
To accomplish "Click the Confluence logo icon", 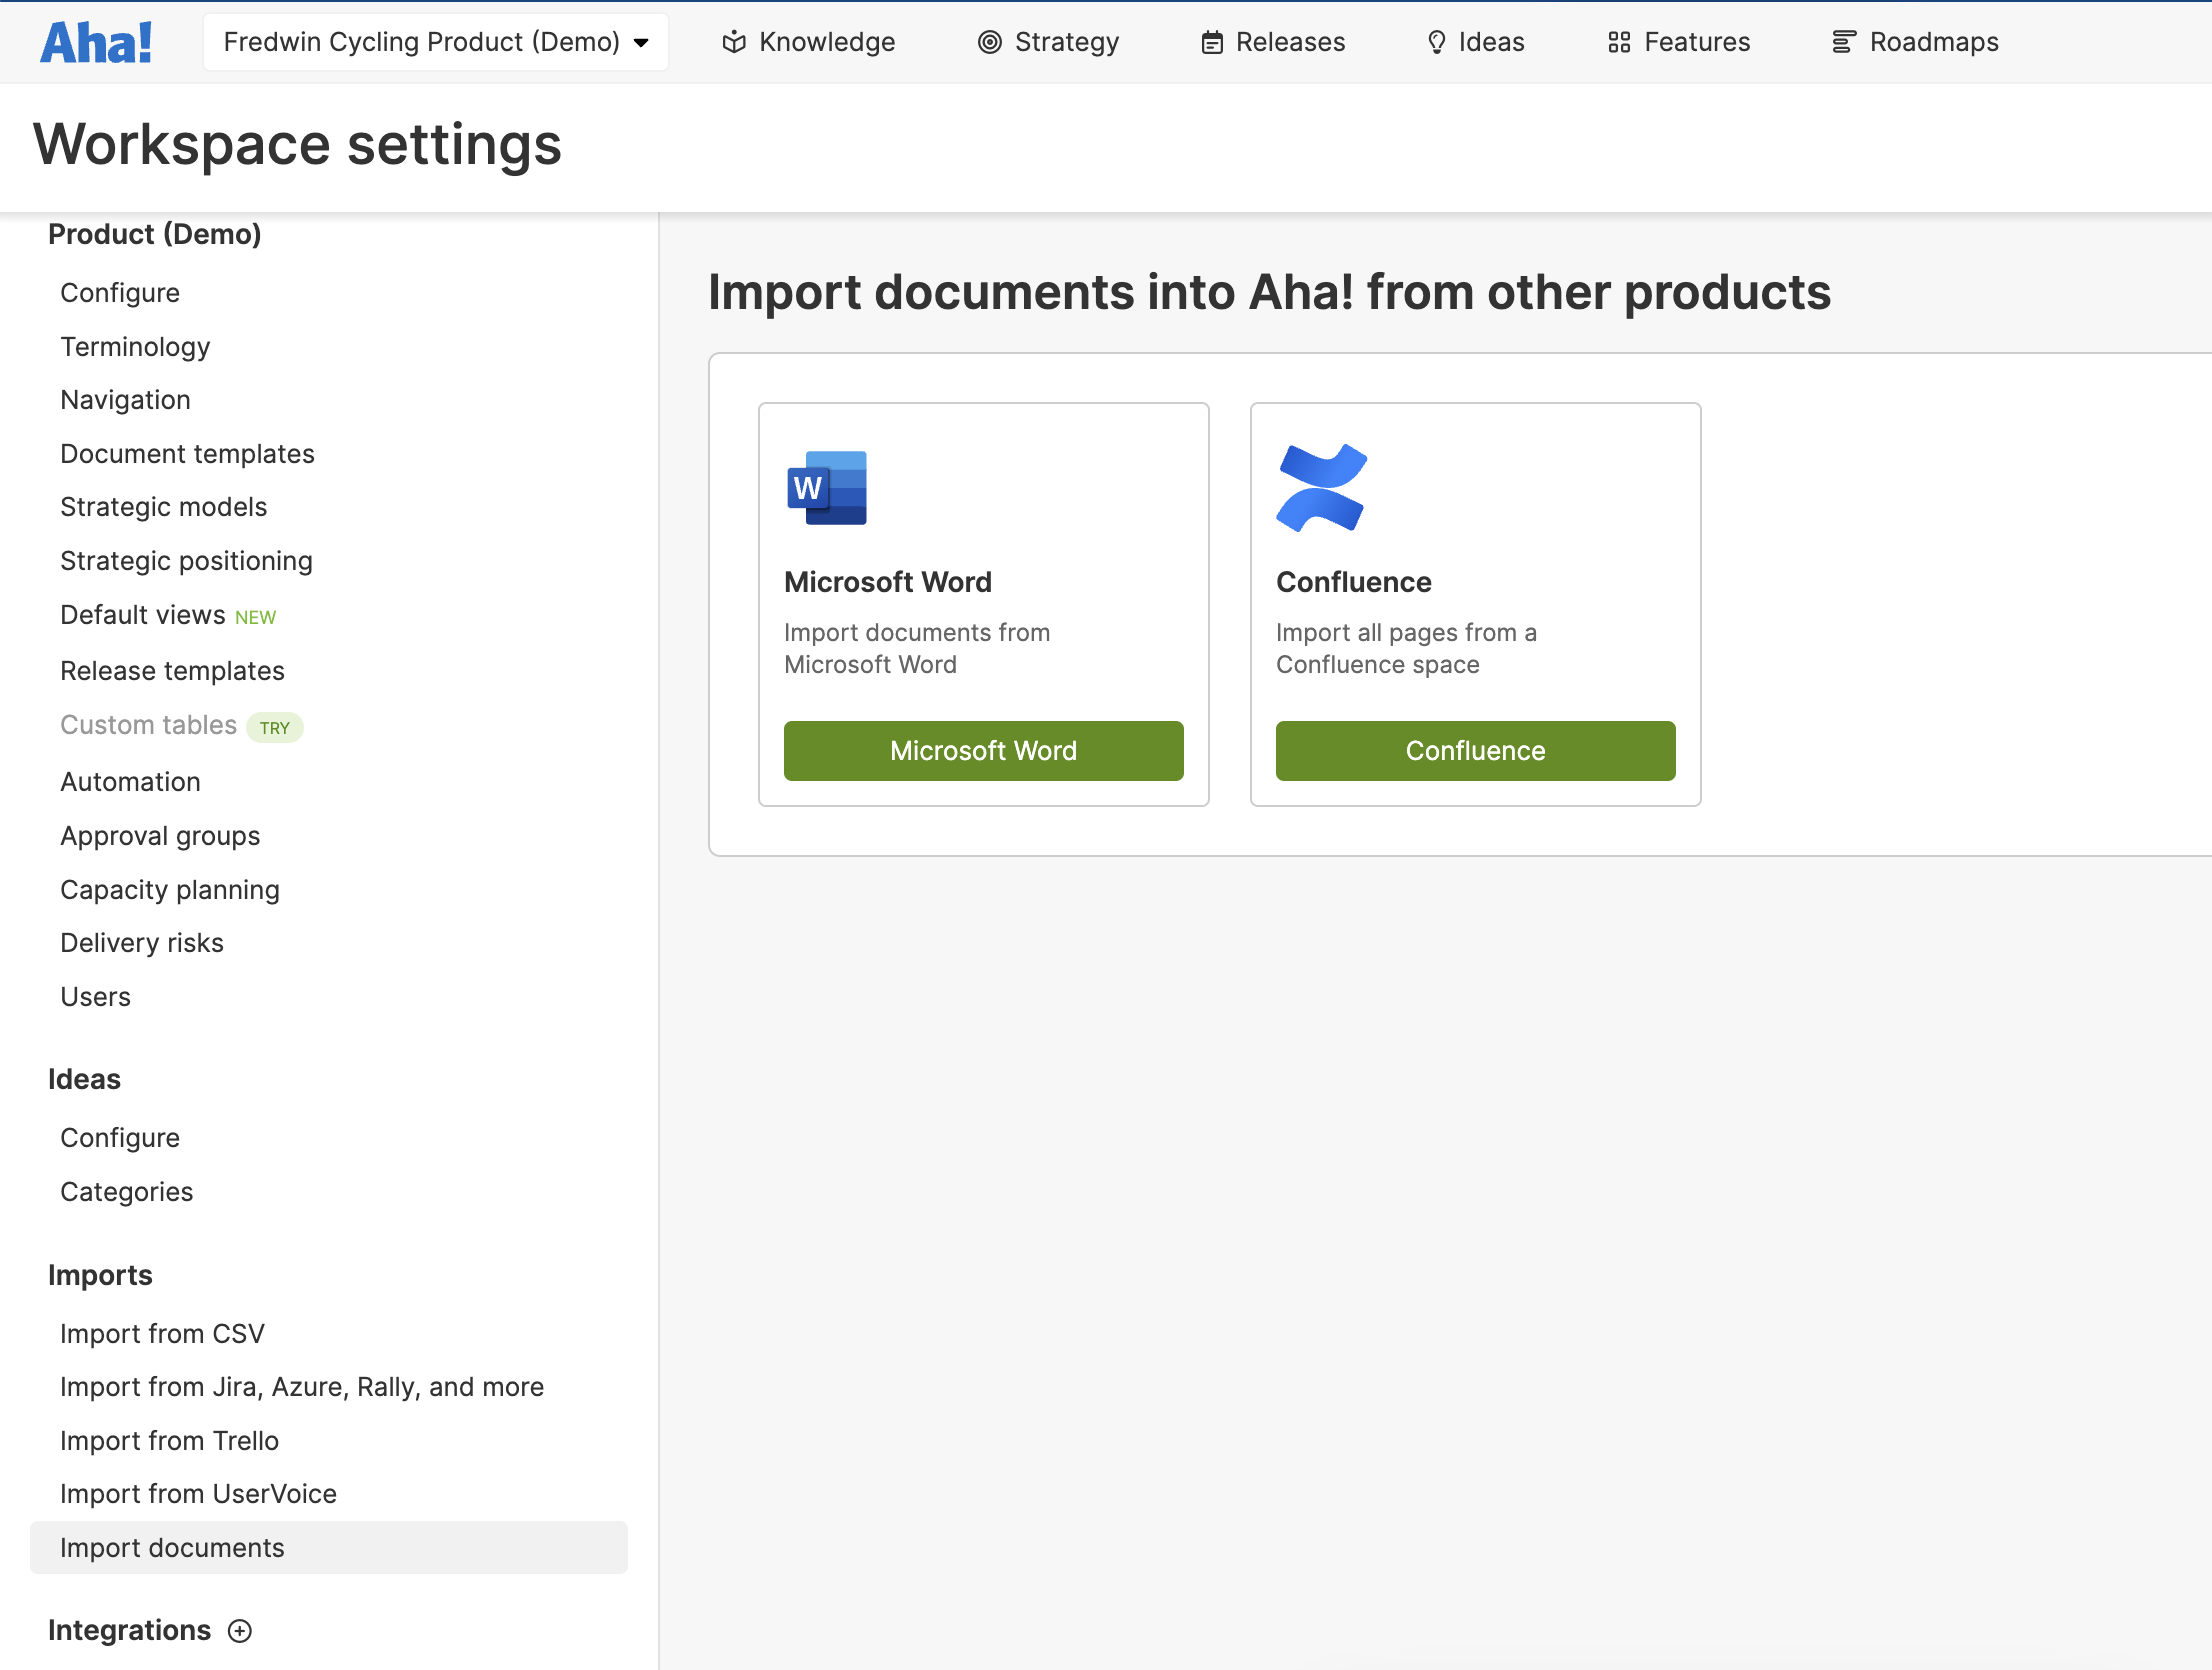I will pyautogui.click(x=1321, y=488).
